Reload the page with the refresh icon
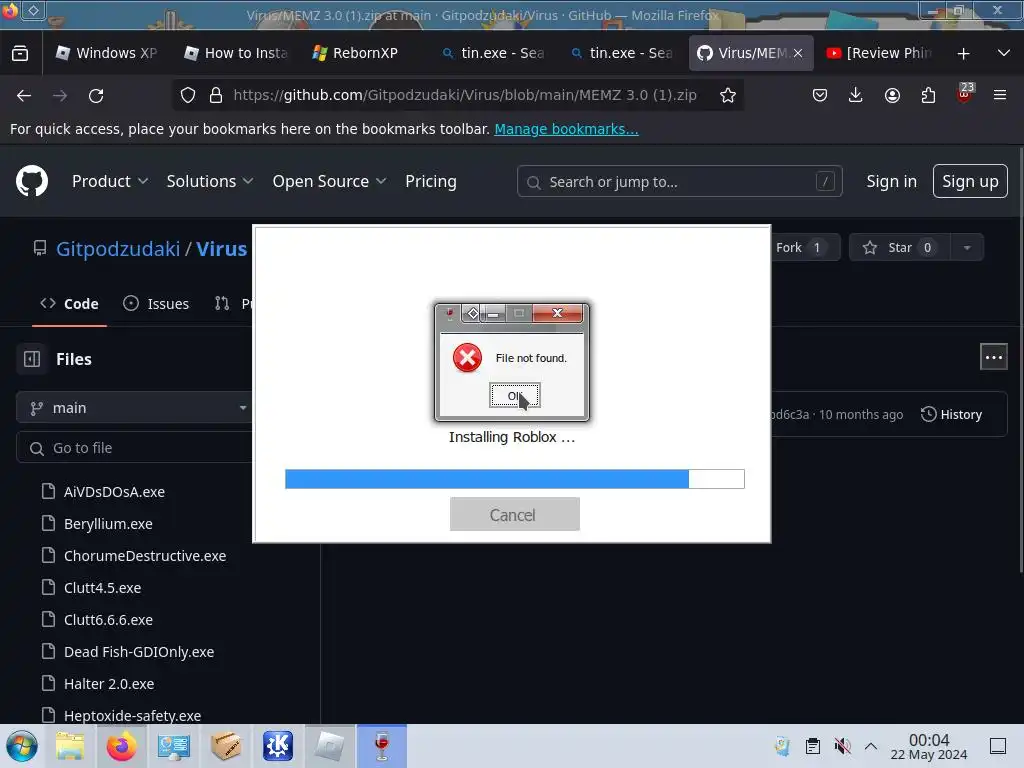The height and width of the screenshot is (768, 1024). [96, 95]
